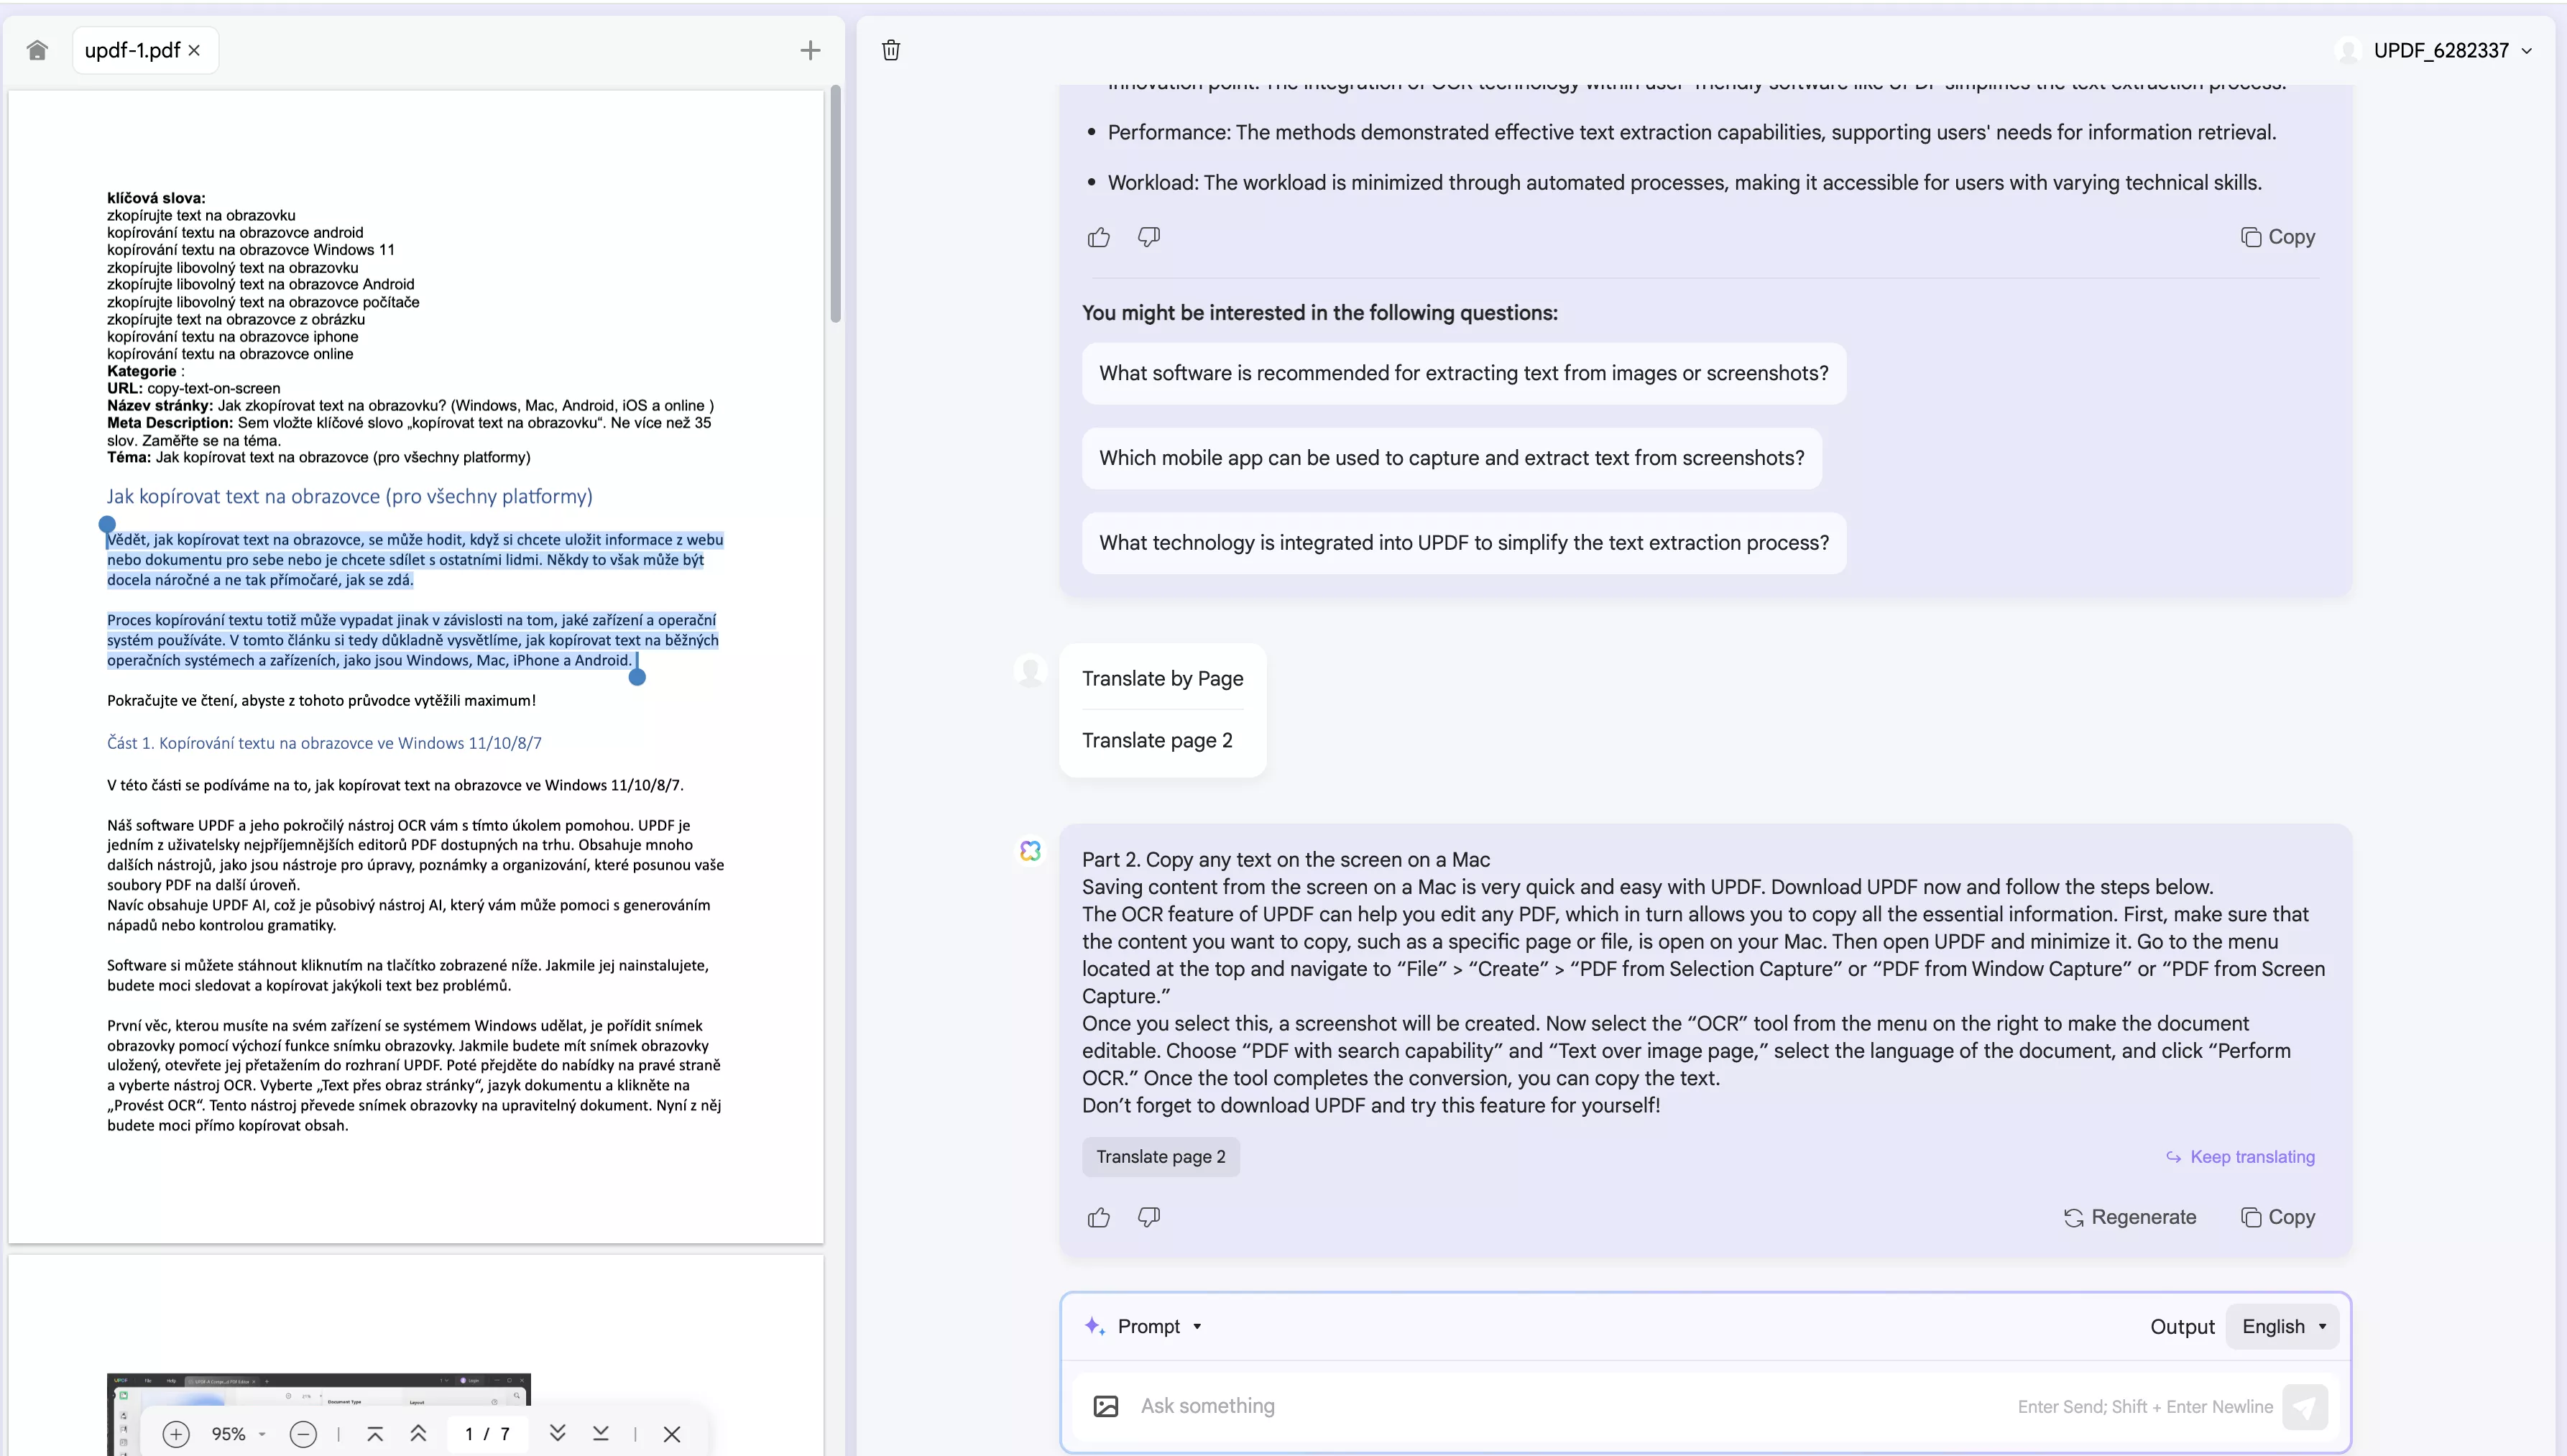This screenshot has width=2567, height=1456.
Task: Select the question about mobile text extraction apps
Action: click(1451, 458)
